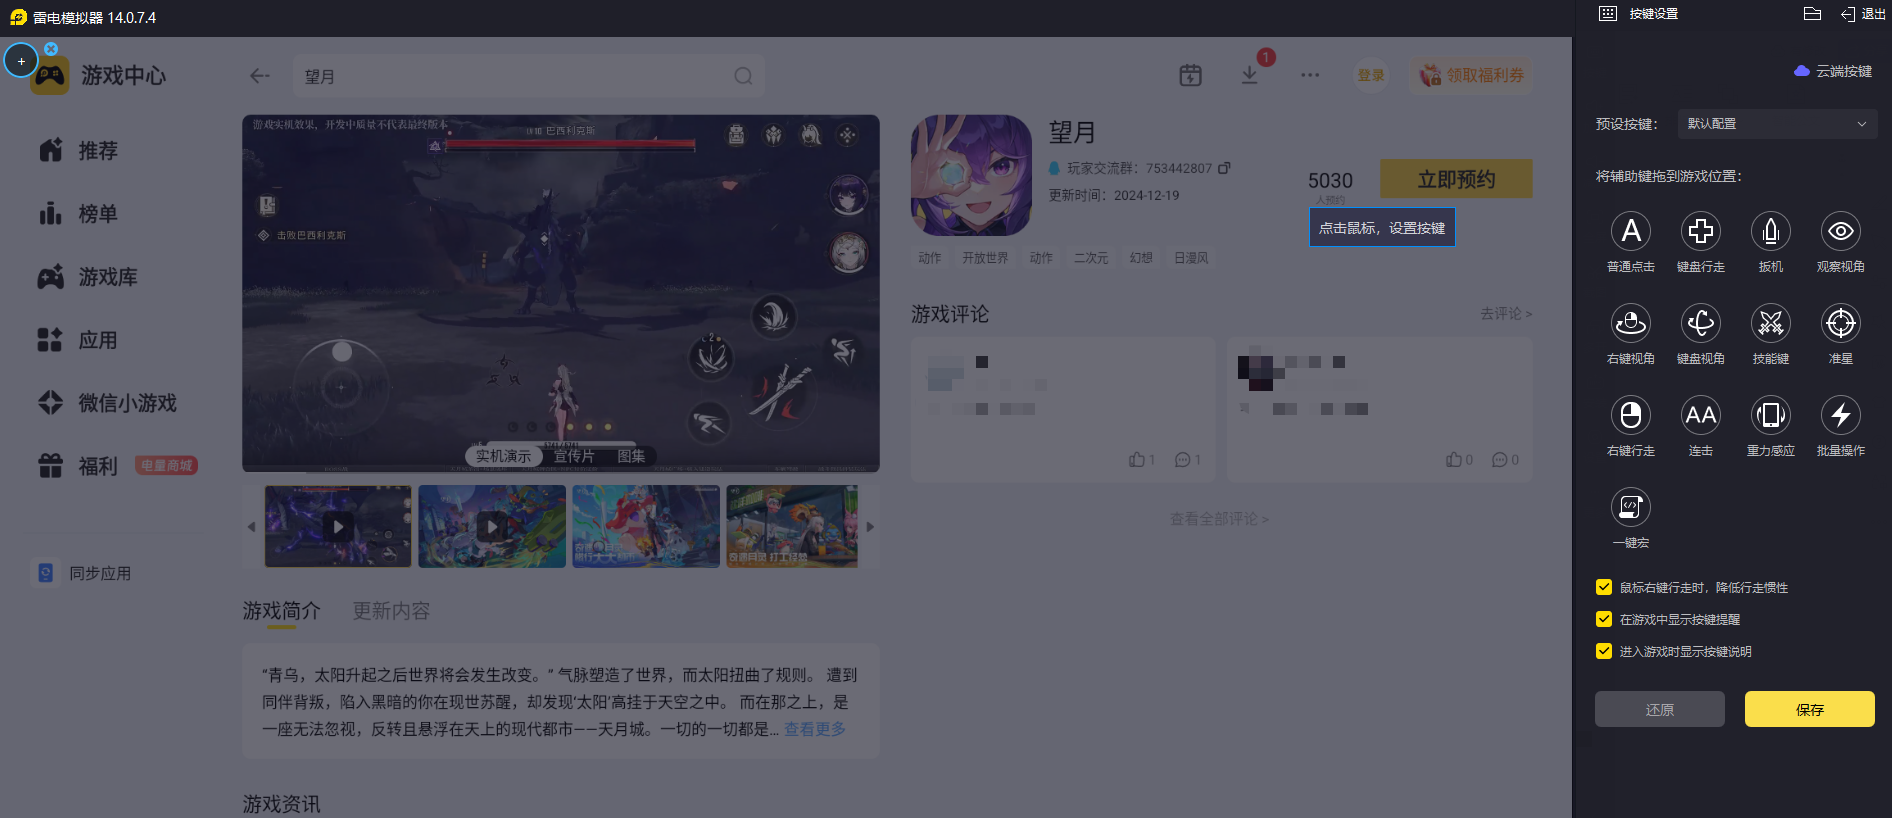
Task: Expand the 预设按键 默认配置 dropdown
Action: click(1777, 124)
